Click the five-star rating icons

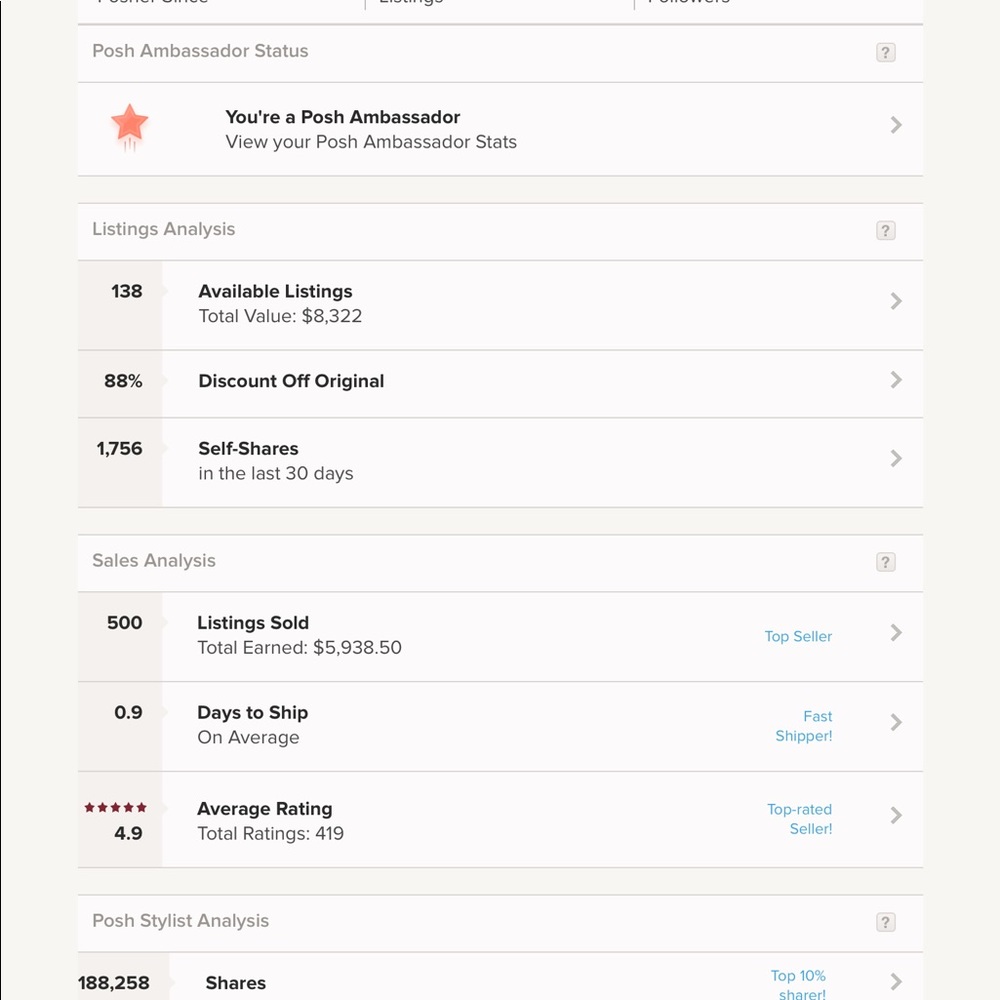click(116, 808)
